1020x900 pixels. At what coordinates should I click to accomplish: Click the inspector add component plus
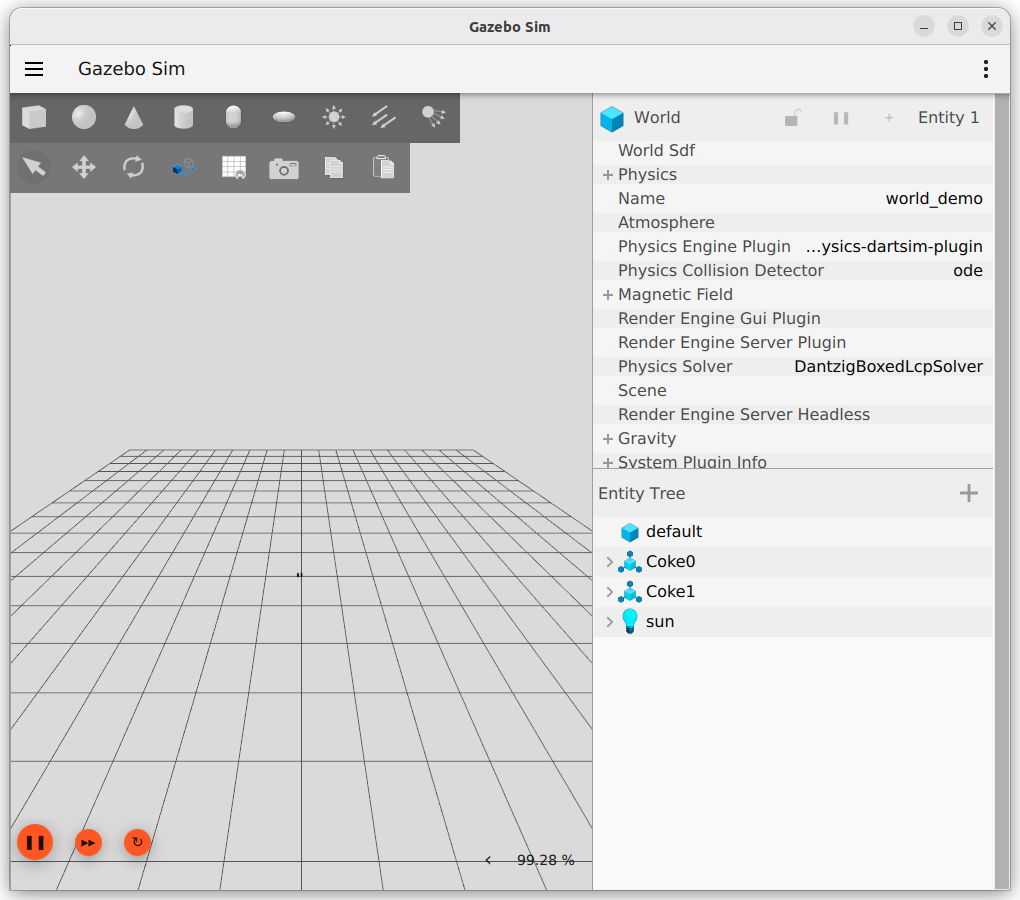pyautogui.click(x=889, y=118)
